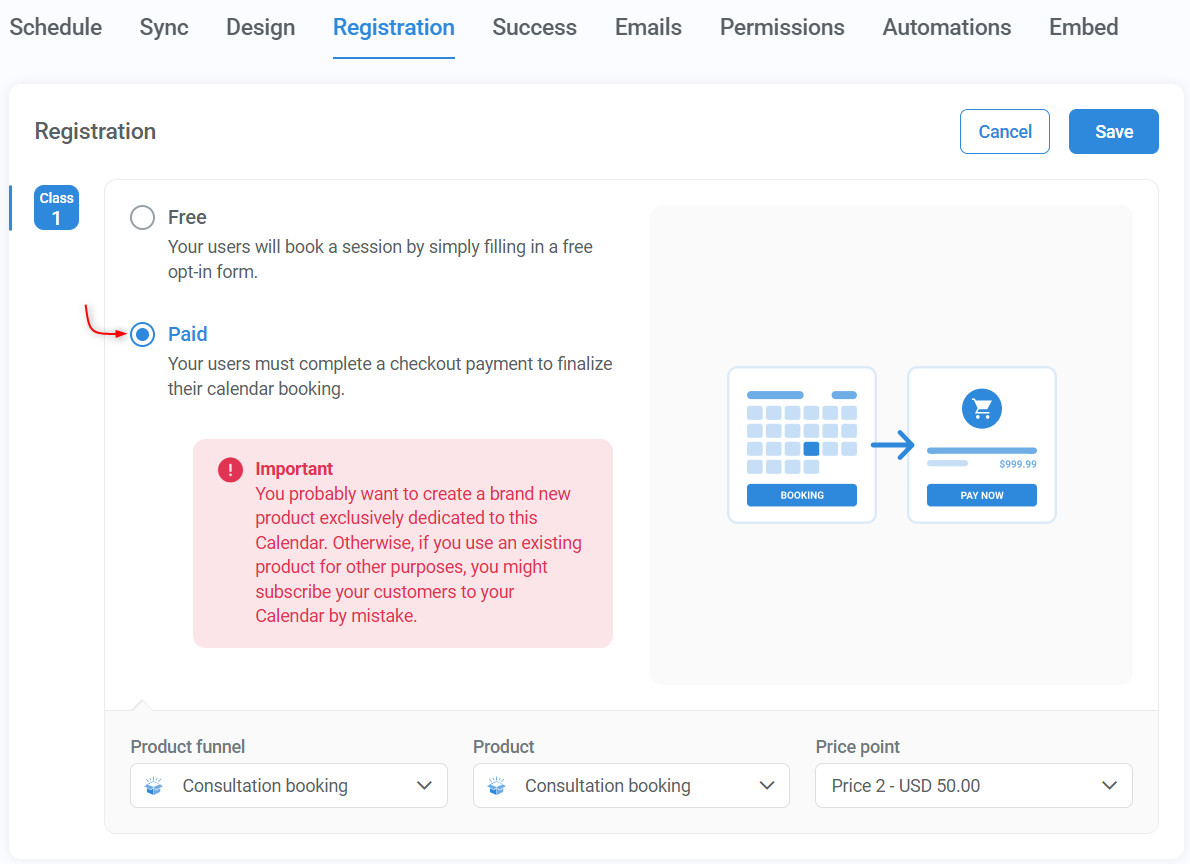This screenshot has height=864, width=1190.
Task: Click the gift icon in Product funnel field
Action: [153, 786]
